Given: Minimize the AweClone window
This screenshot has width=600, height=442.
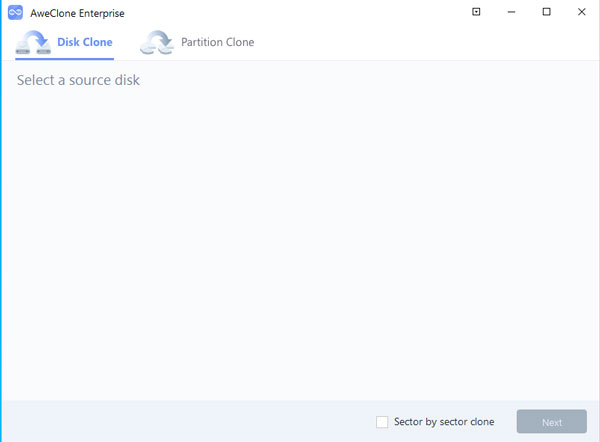Looking at the screenshot, I should (511, 12).
